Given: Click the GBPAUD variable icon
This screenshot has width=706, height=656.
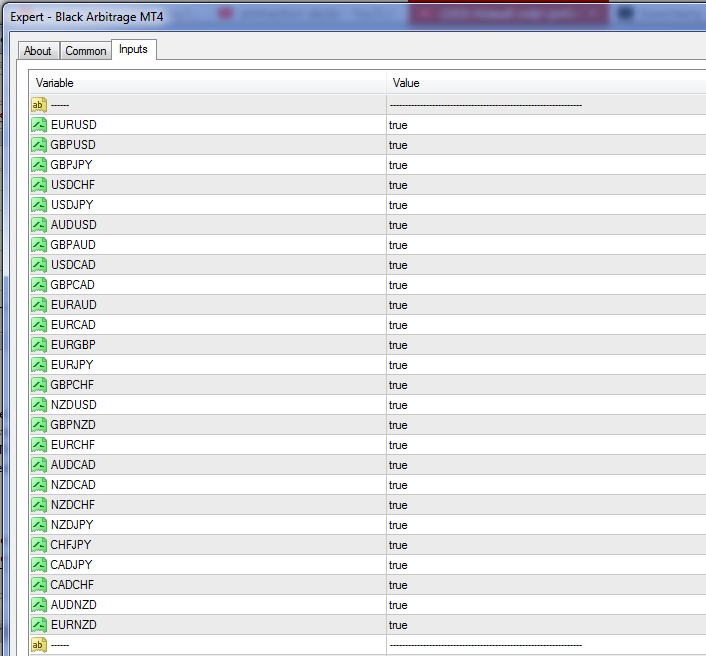Looking at the screenshot, I should click(x=39, y=245).
